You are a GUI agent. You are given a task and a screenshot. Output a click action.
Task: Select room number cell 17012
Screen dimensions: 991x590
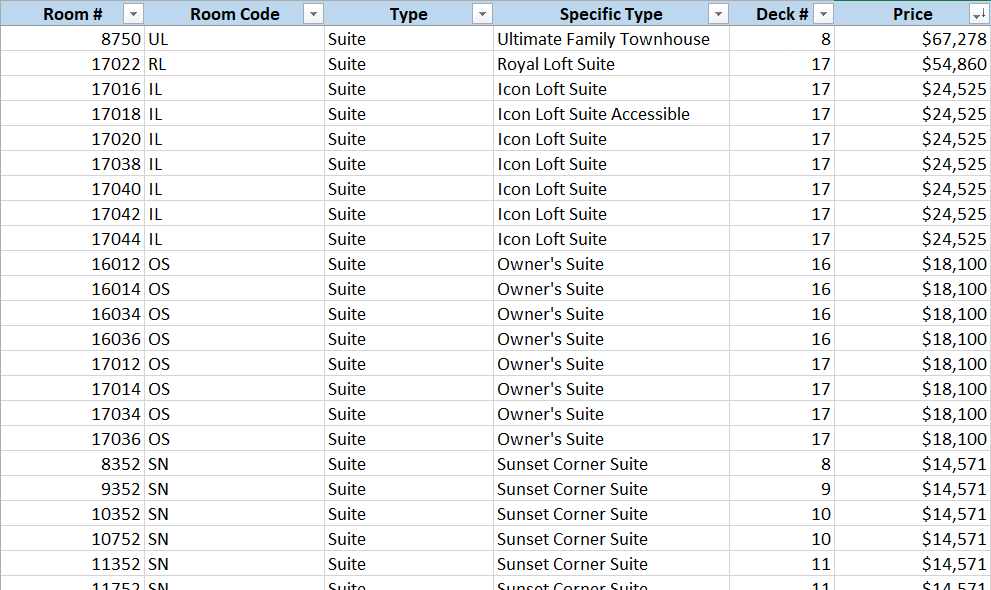[x=73, y=364]
